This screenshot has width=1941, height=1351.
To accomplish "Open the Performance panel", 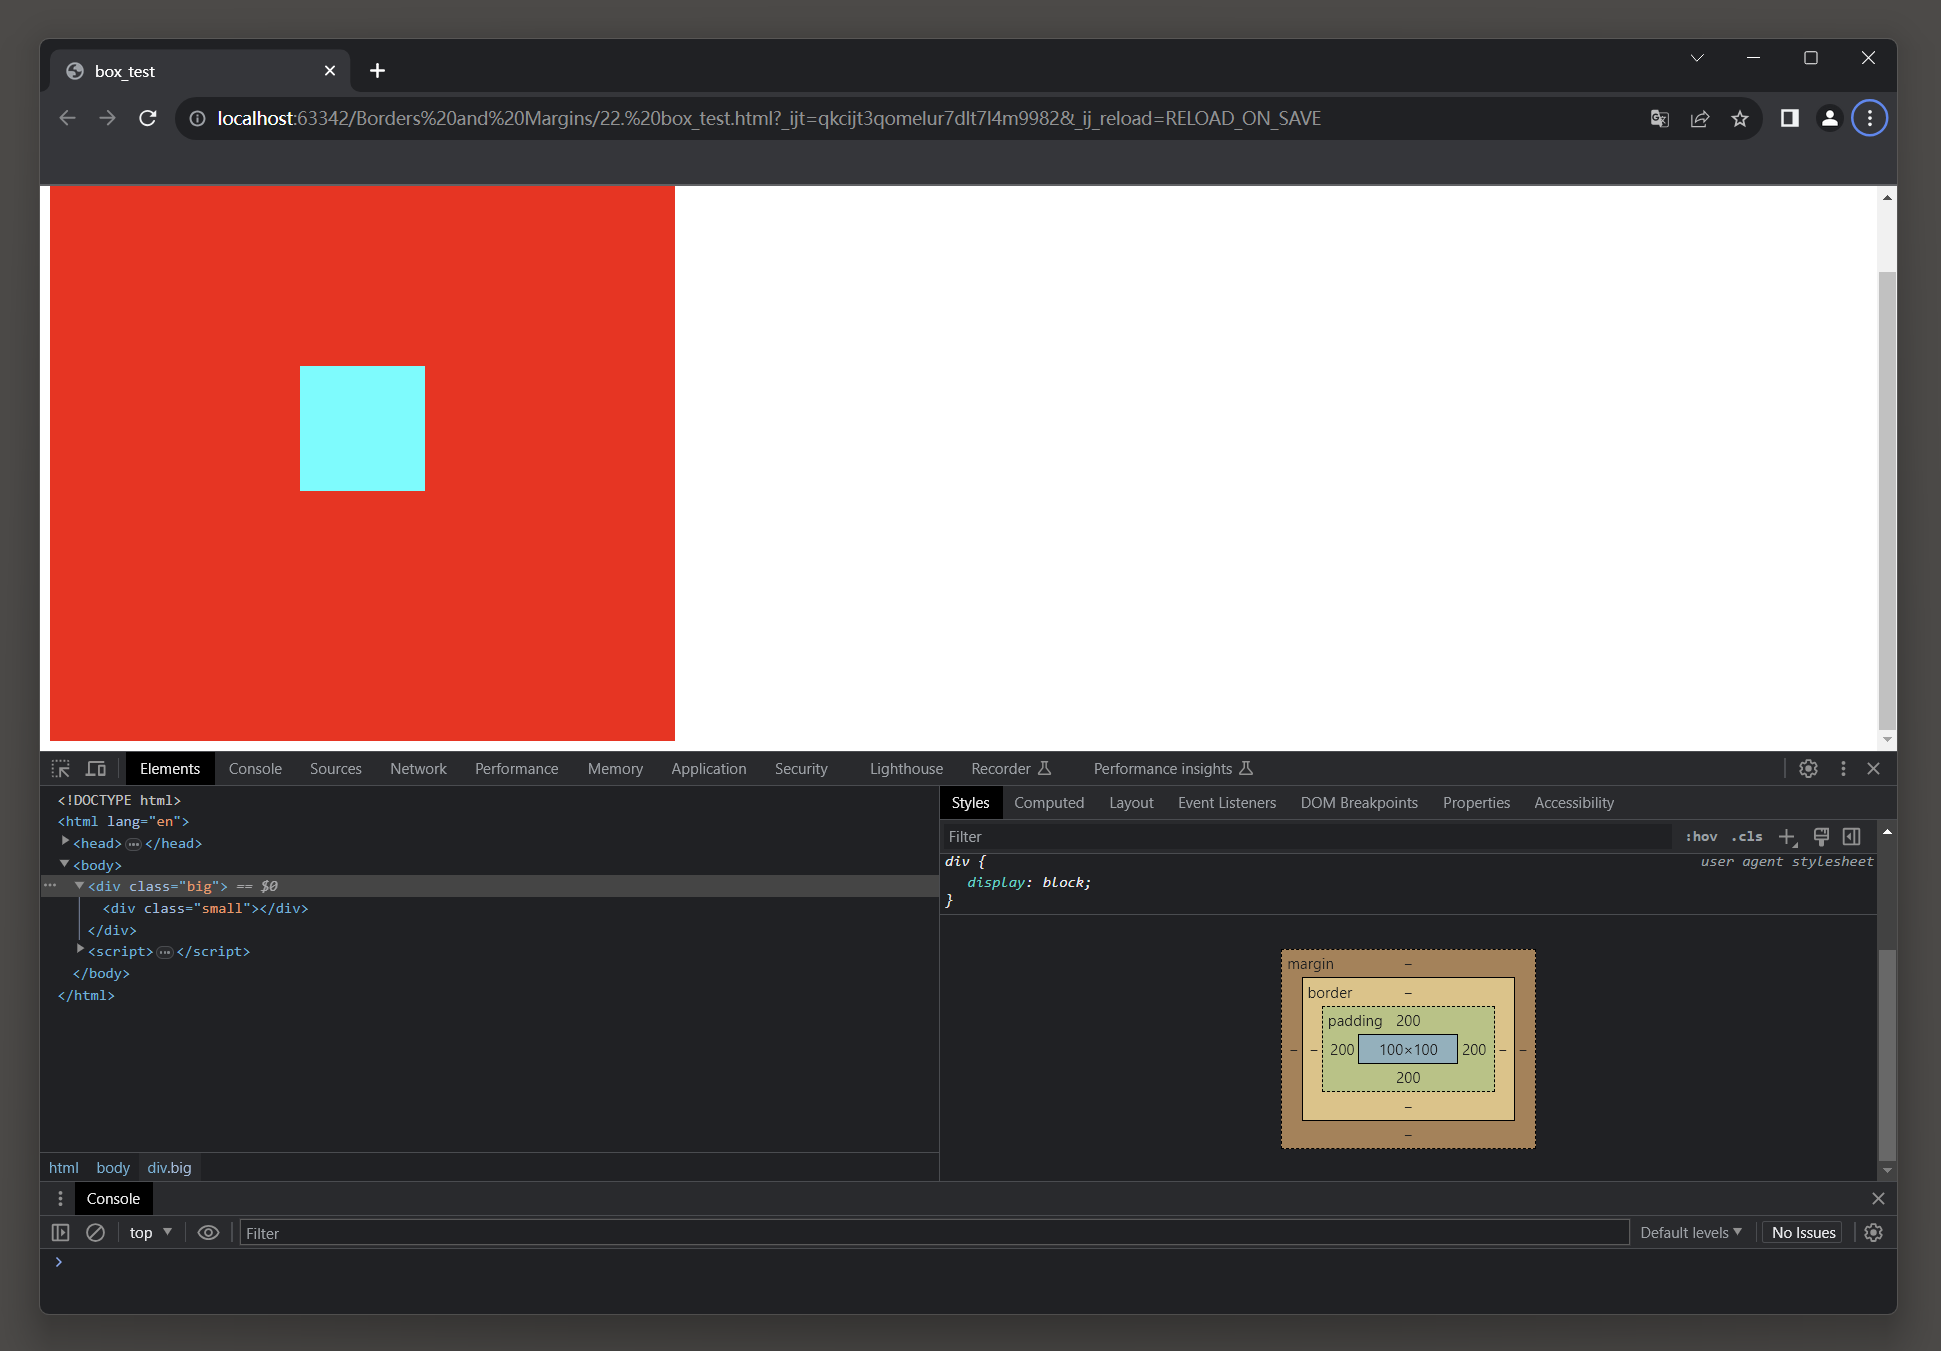I will click(x=516, y=768).
